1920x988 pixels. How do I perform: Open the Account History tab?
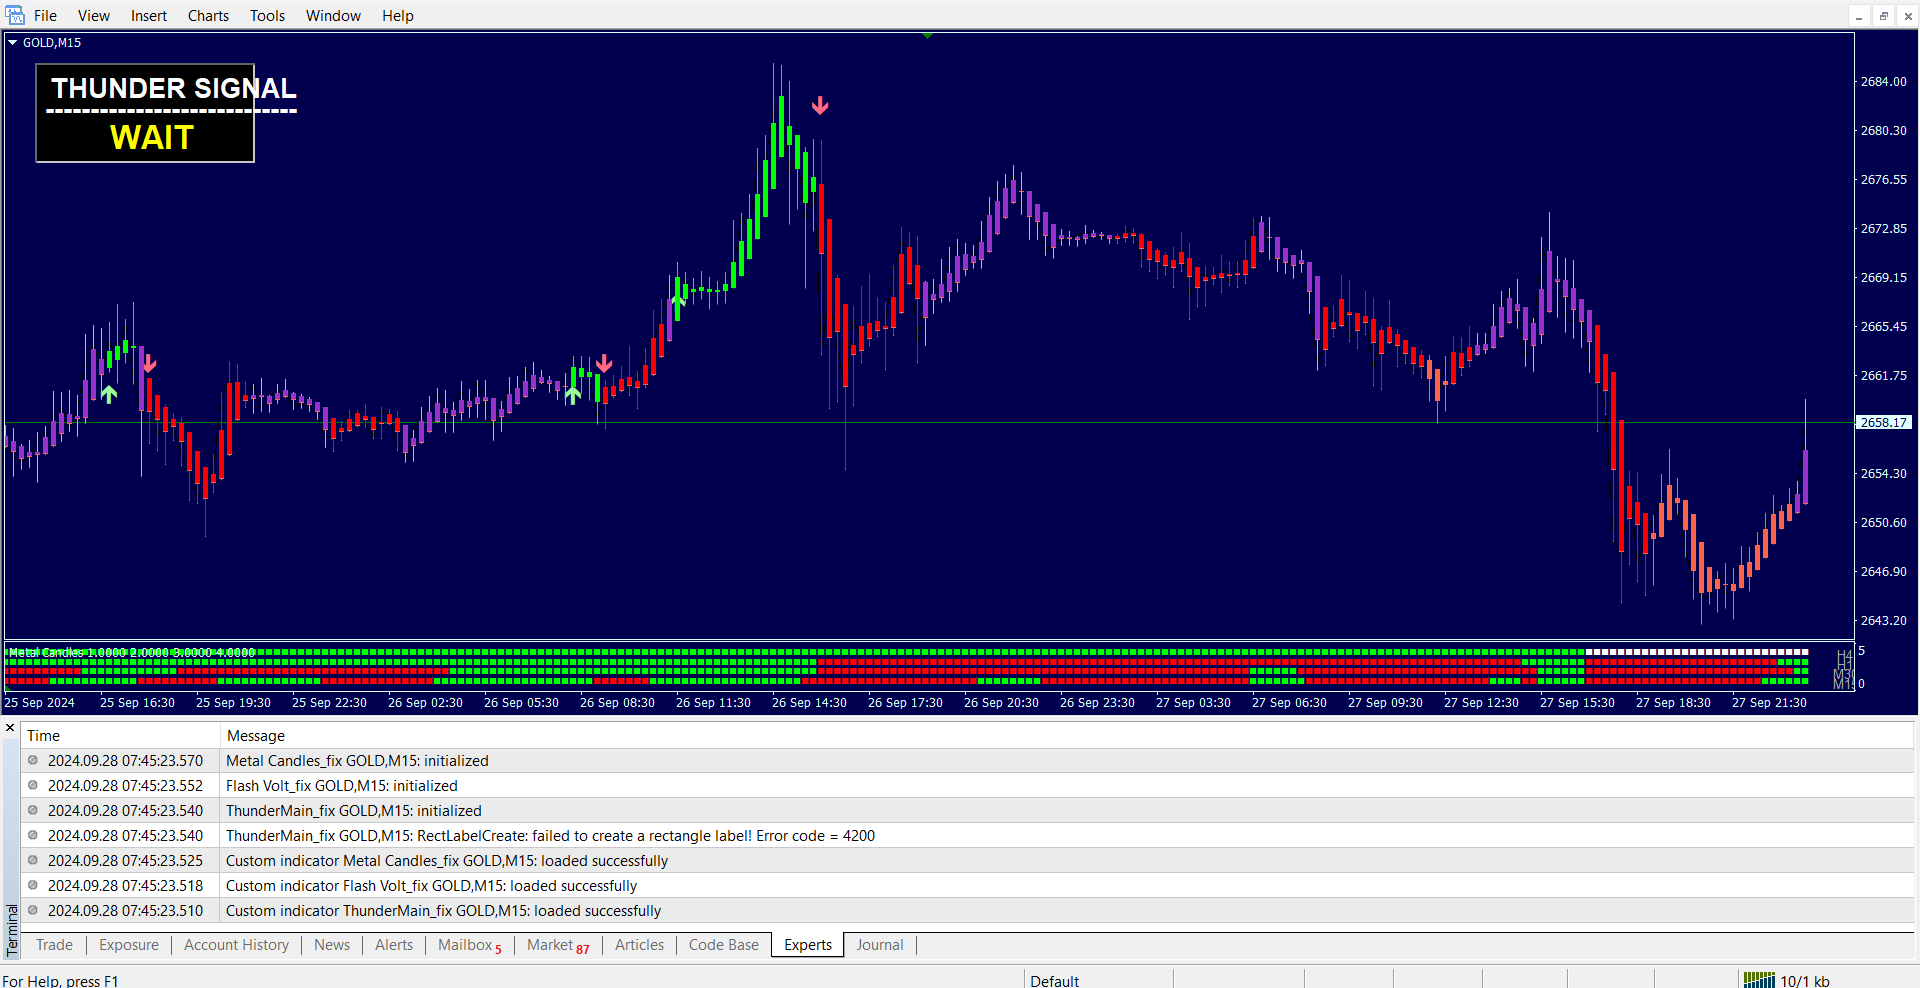[x=236, y=945]
